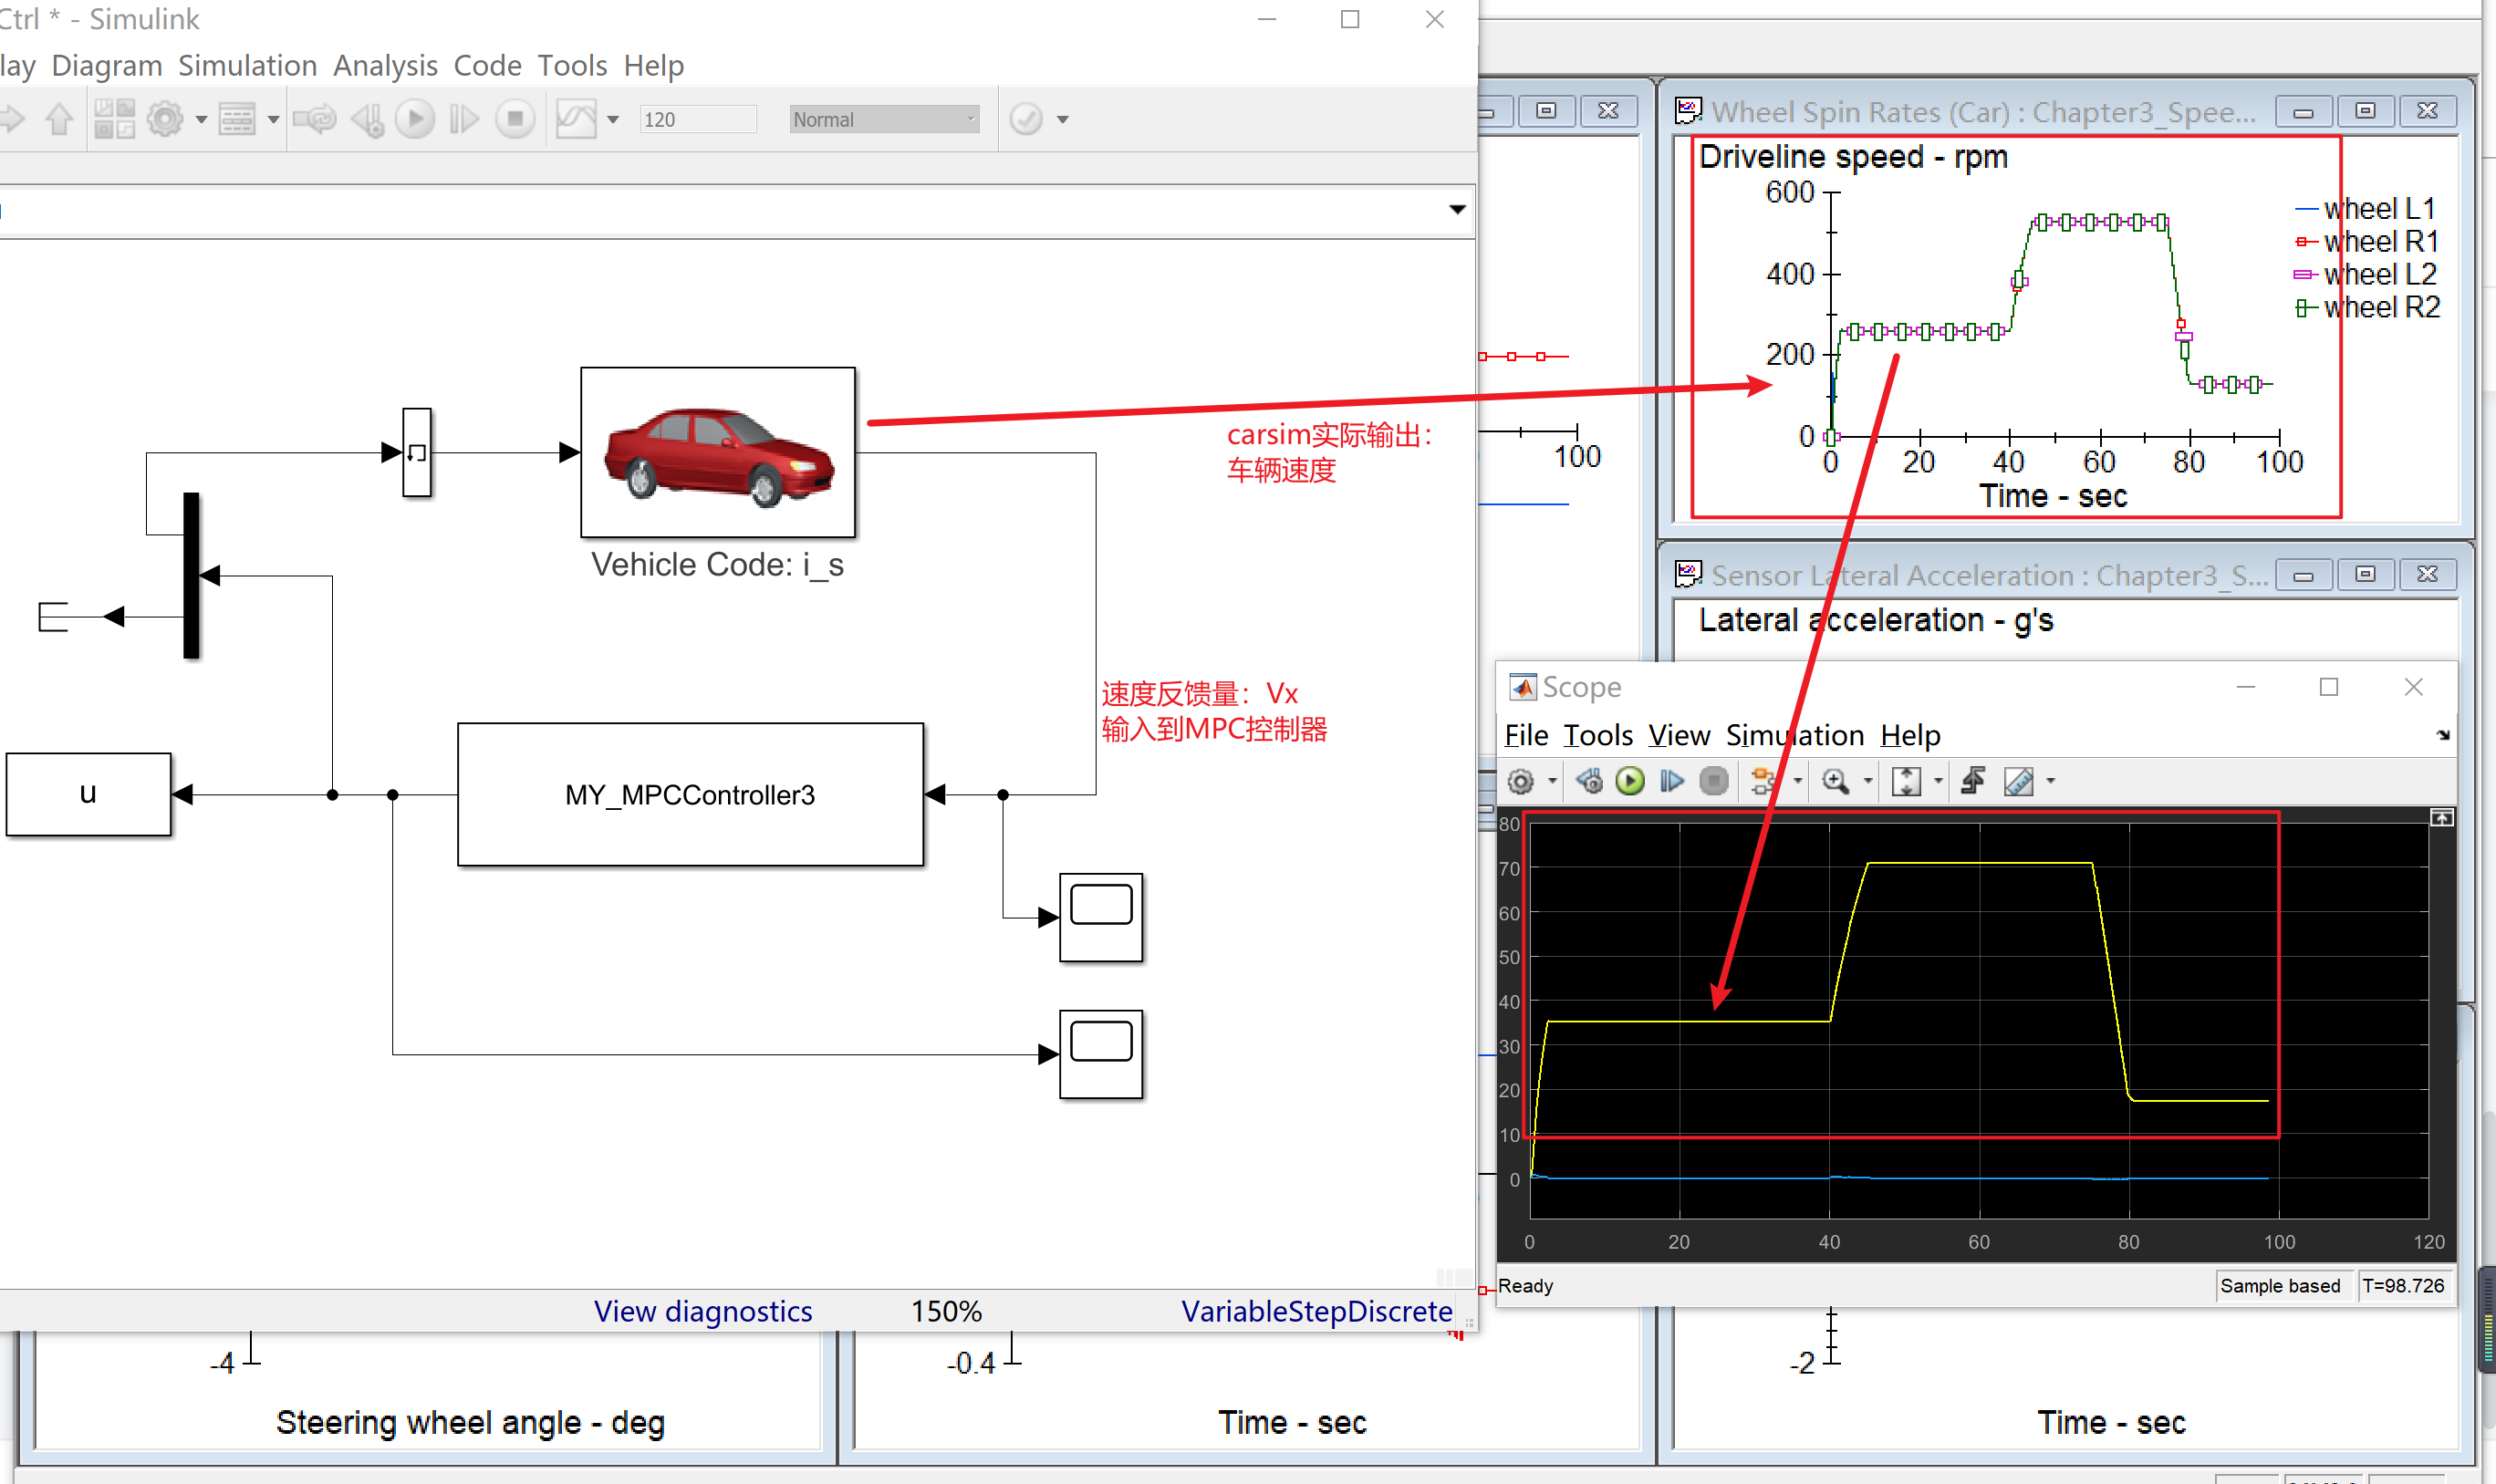Click the Scope Step Back icon
This screenshot has width=2496, height=1484.
(1589, 781)
